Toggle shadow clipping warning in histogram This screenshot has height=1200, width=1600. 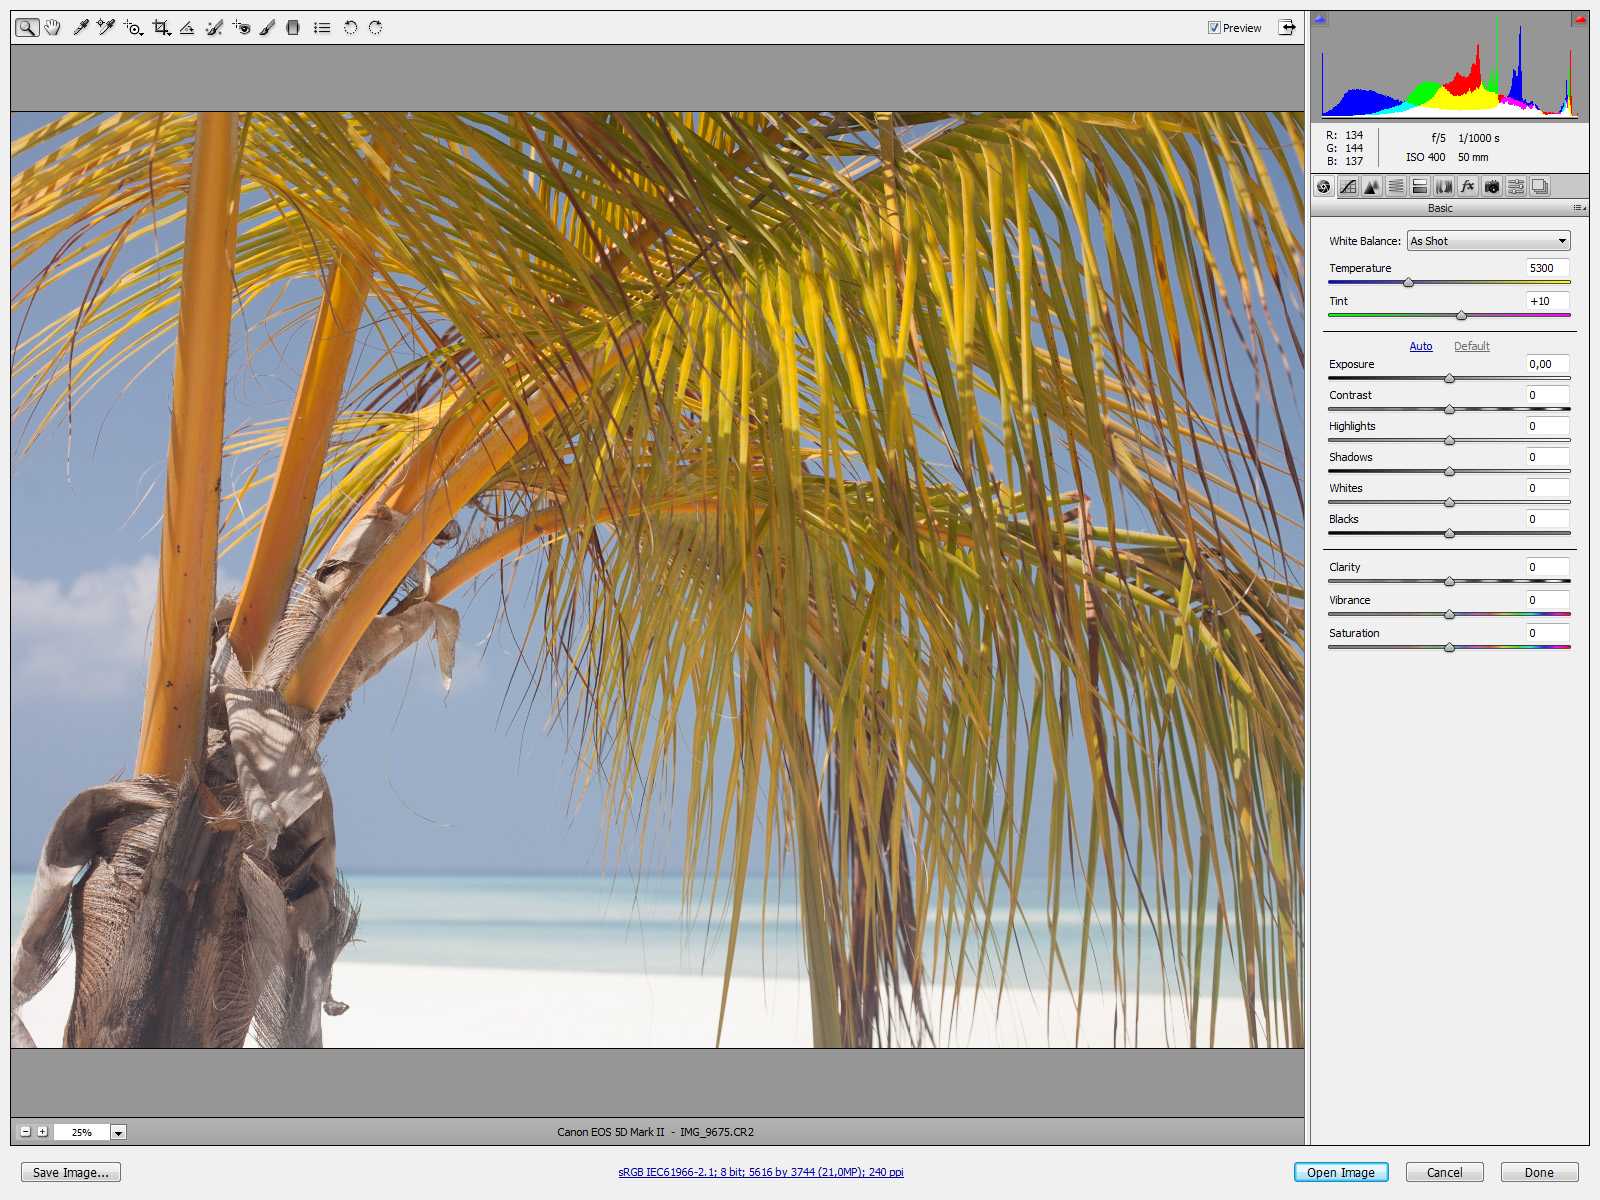[x=1320, y=19]
